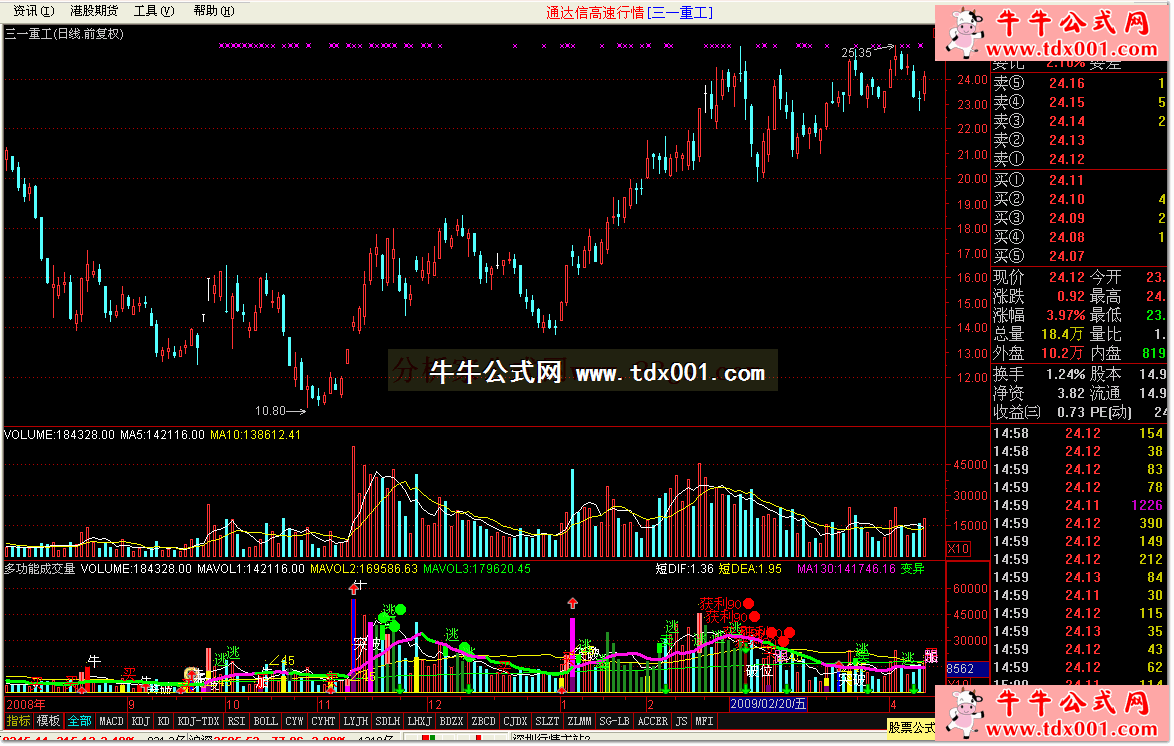Click the MAVOL2:169586.63 label

[x=364, y=568]
